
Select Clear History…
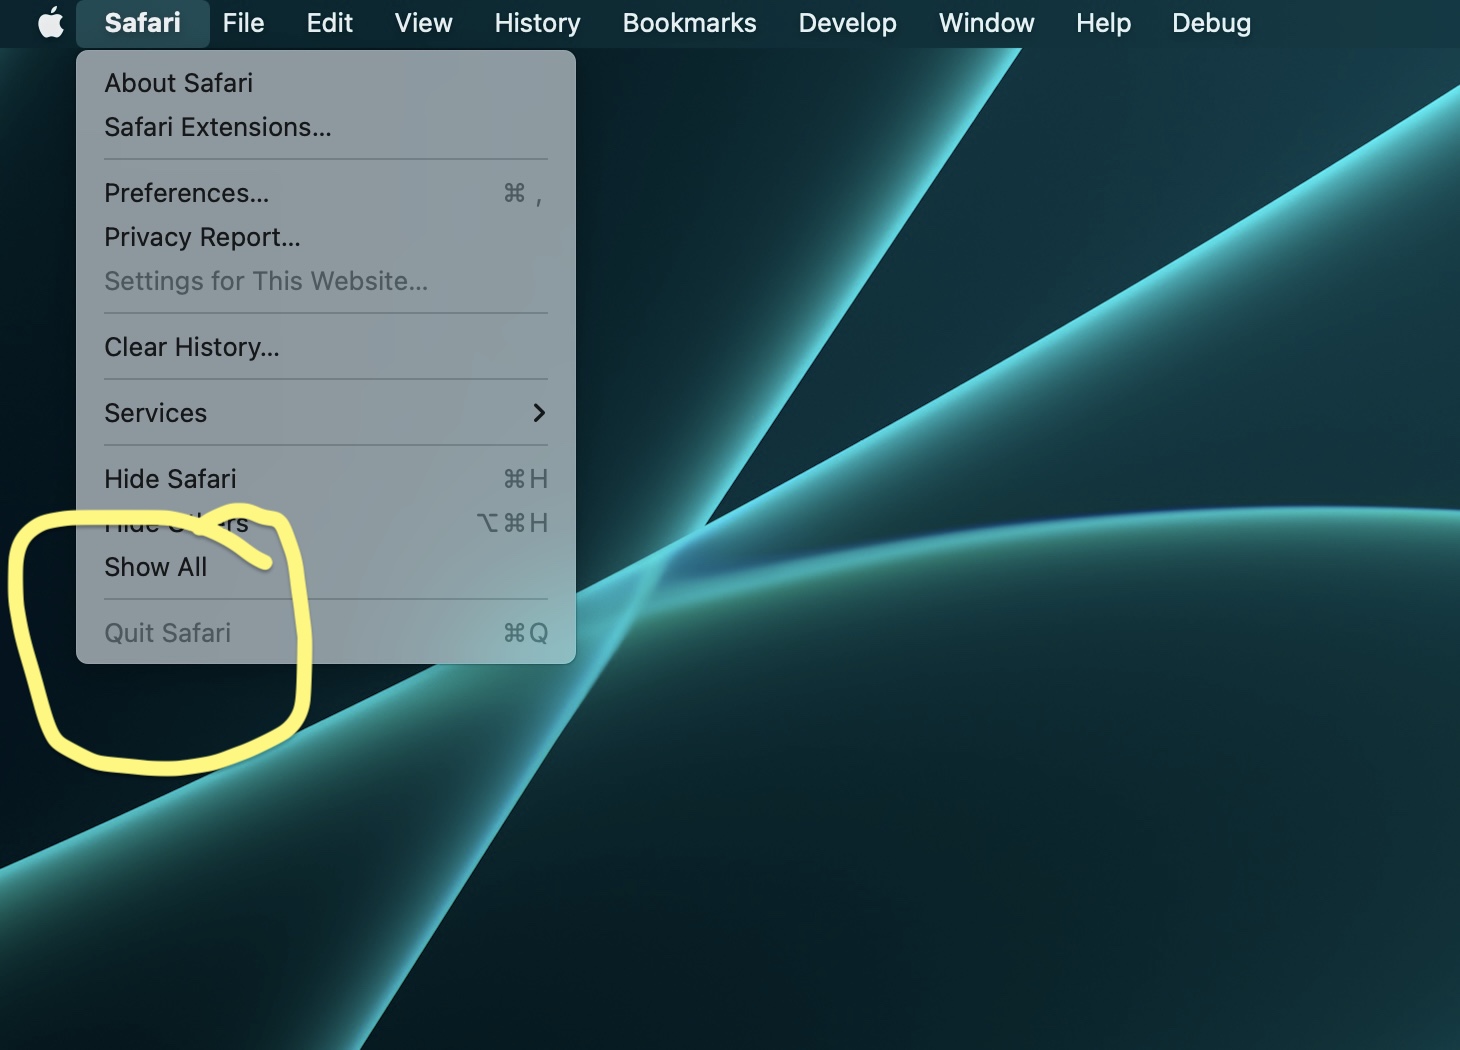(x=326, y=347)
